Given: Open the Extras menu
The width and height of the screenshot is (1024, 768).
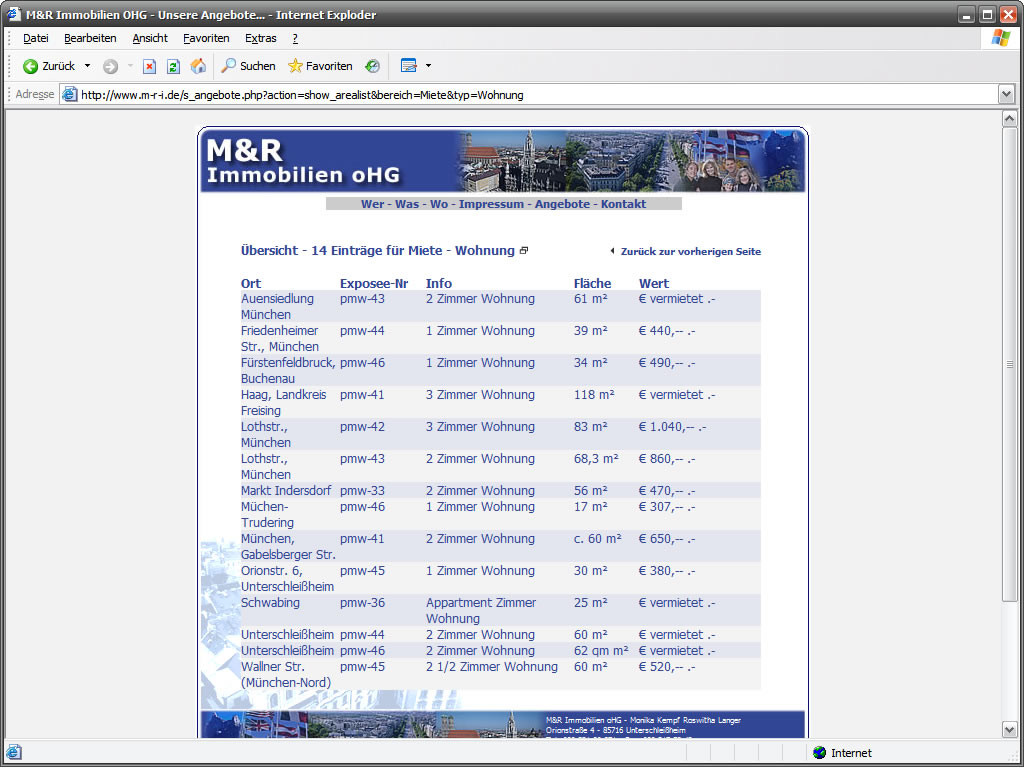Looking at the screenshot, I should click(x=260, y=38).
